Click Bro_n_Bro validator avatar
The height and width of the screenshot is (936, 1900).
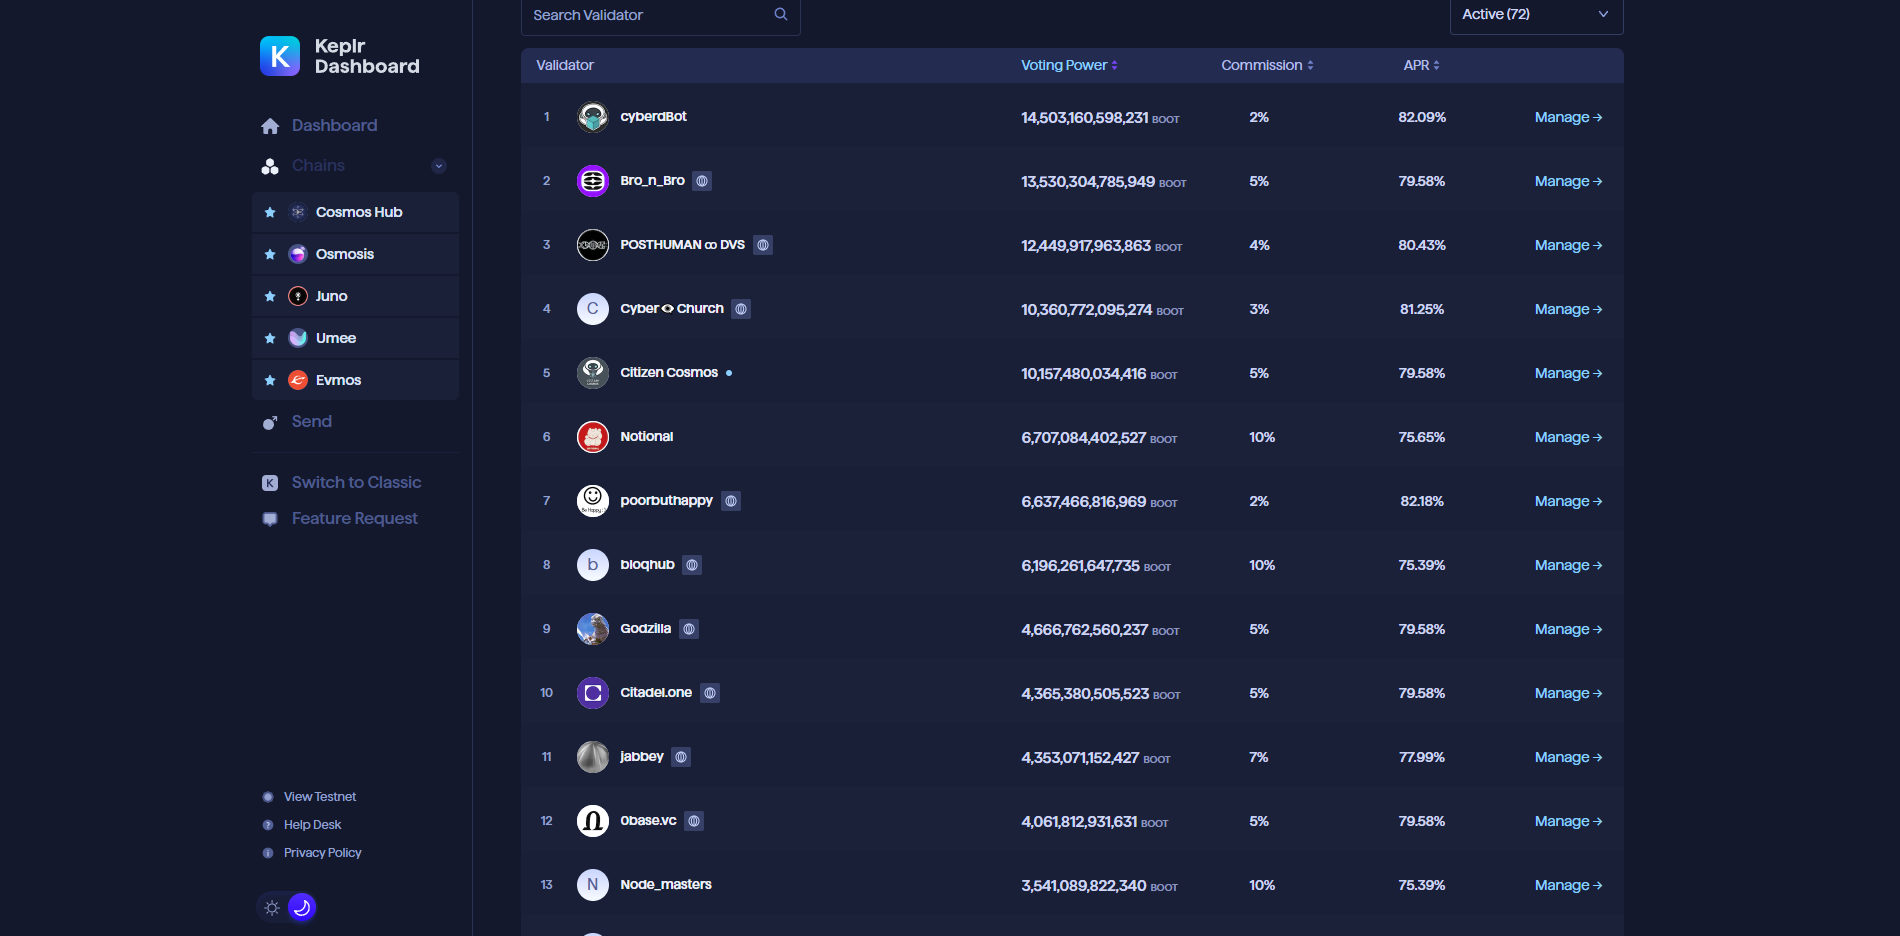[x=593, y=181]
